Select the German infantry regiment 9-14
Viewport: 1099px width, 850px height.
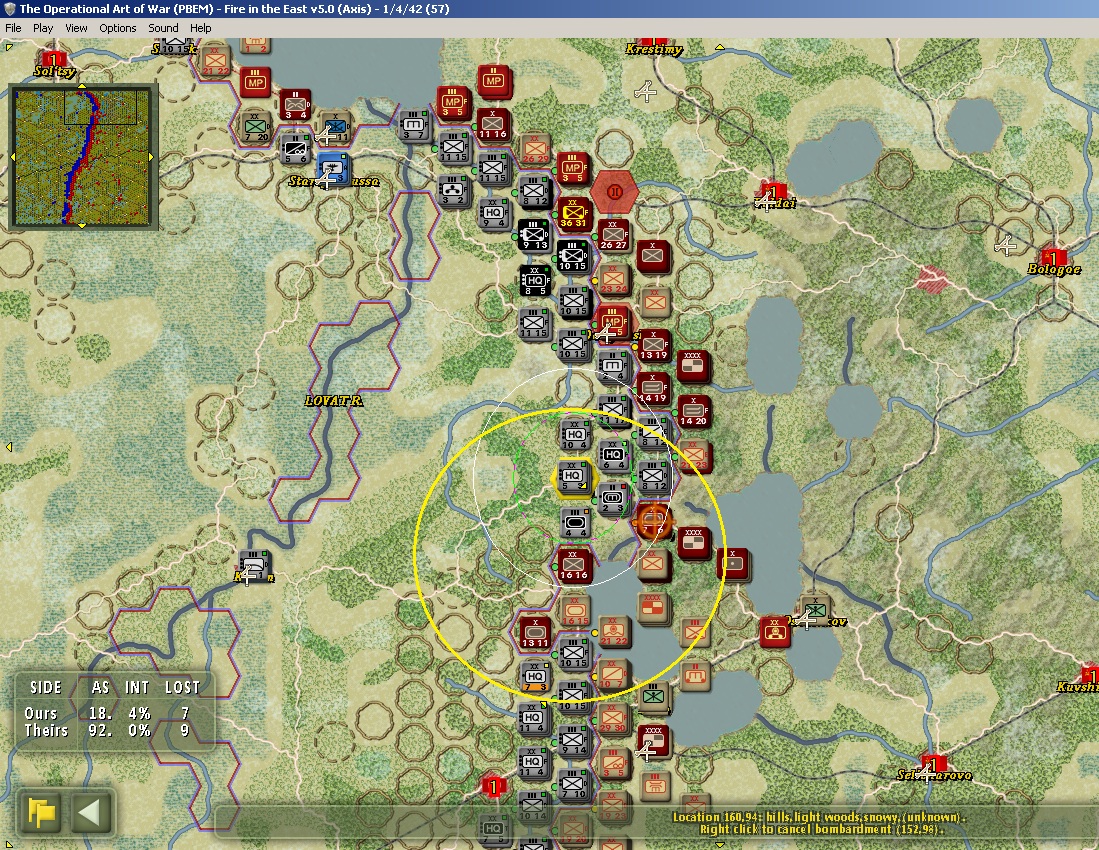573,741
